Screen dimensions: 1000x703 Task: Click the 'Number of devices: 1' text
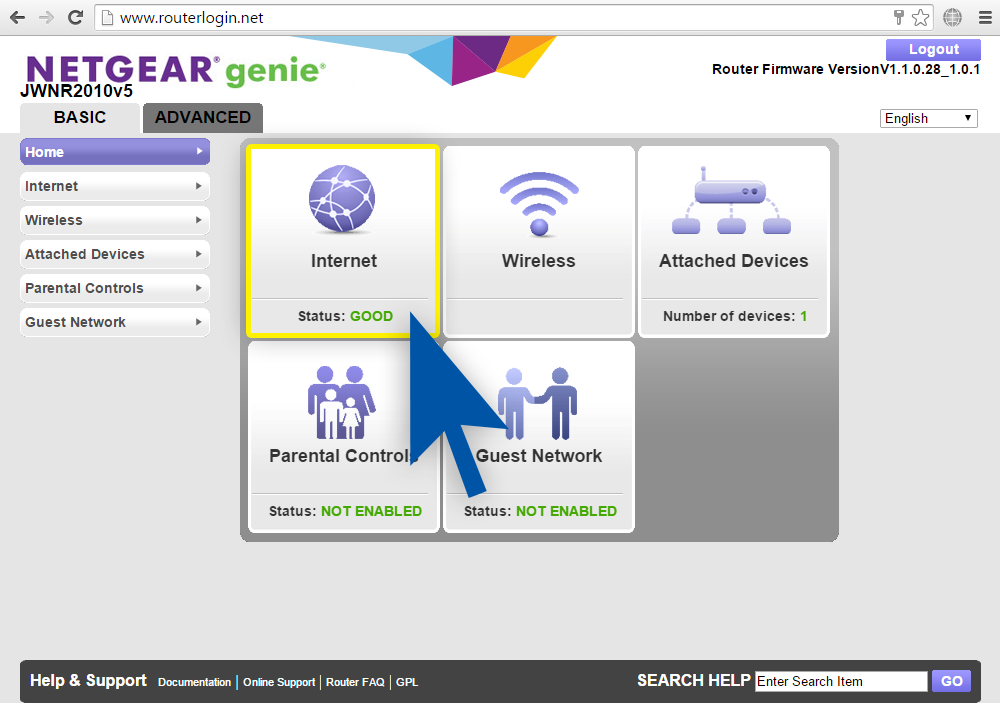[735, 316]
